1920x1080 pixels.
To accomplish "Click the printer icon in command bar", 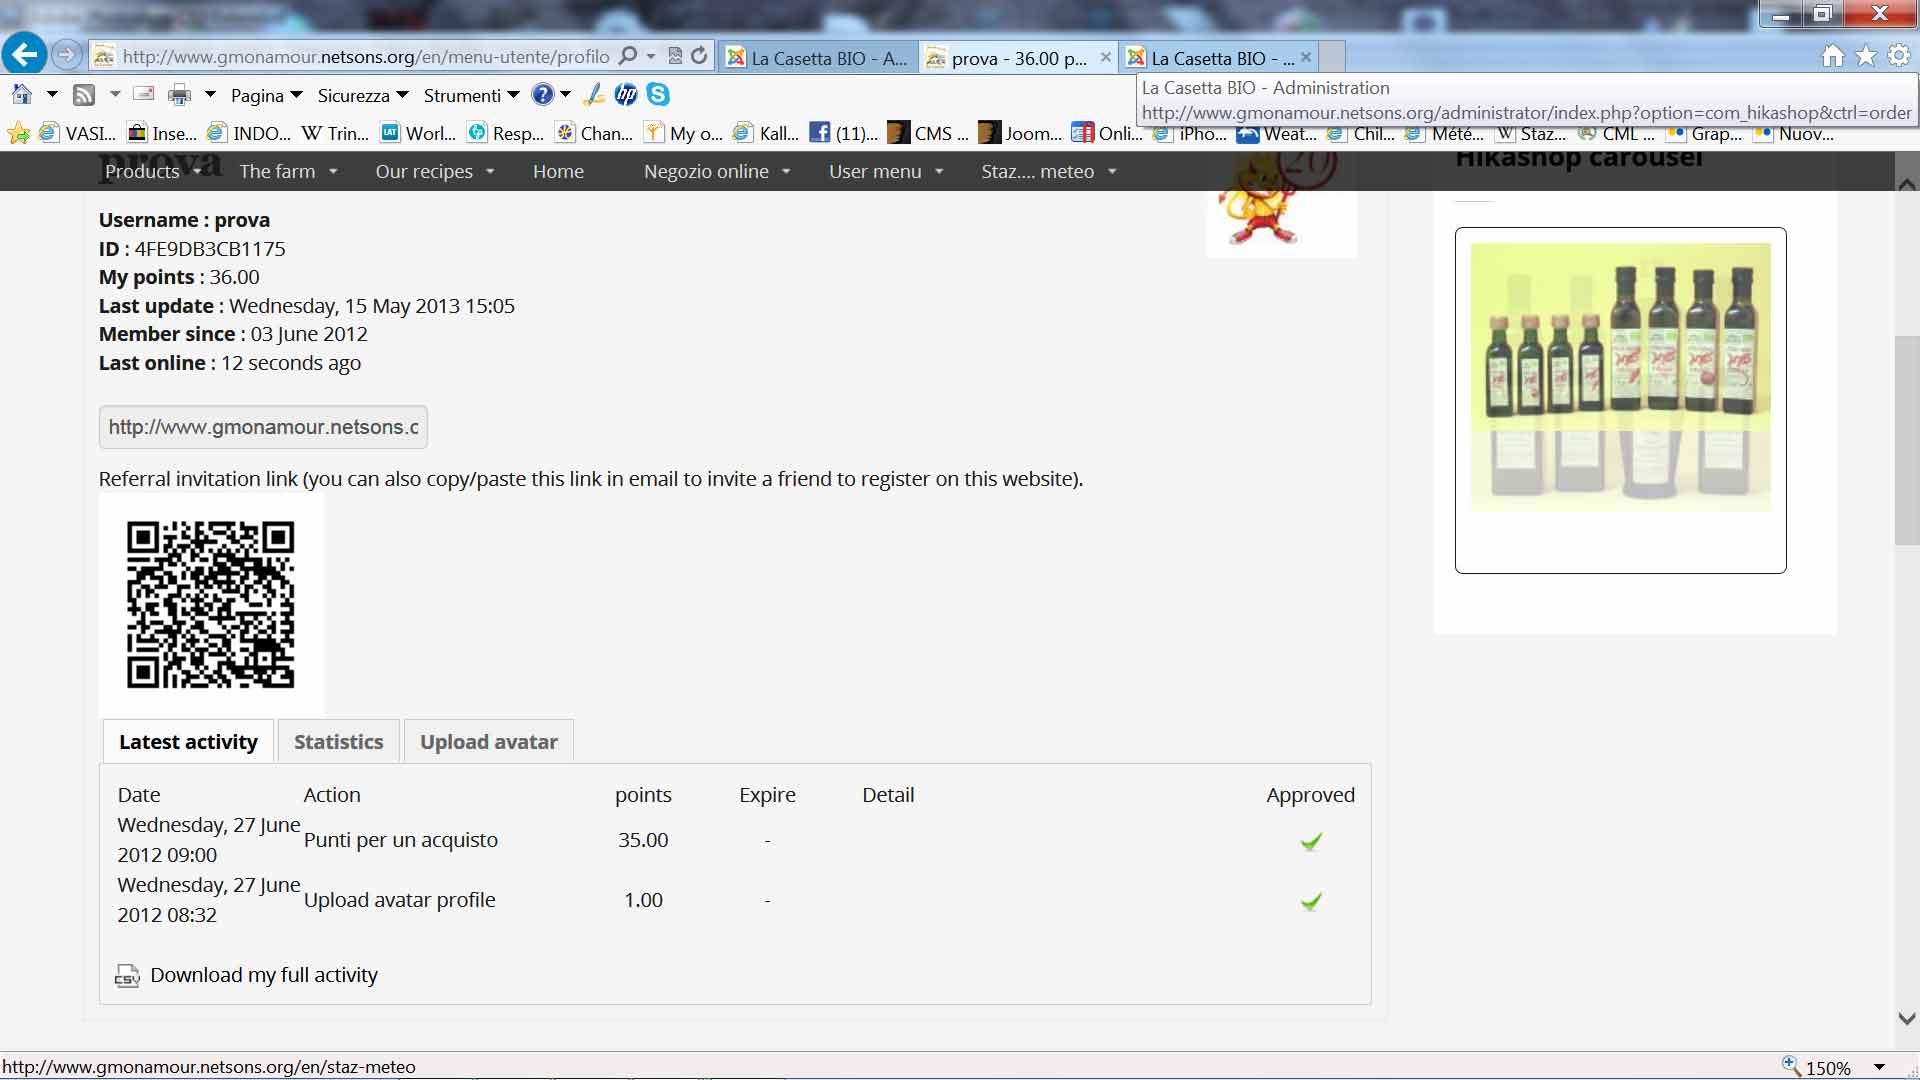I will (179, 95).
